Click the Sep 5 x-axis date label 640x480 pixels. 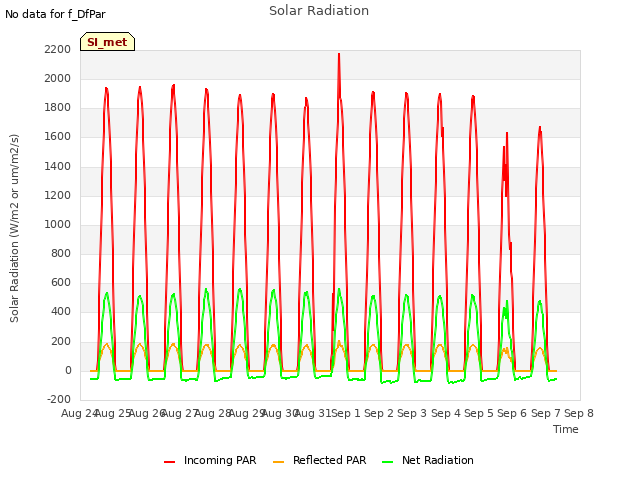tap(479, 413)
